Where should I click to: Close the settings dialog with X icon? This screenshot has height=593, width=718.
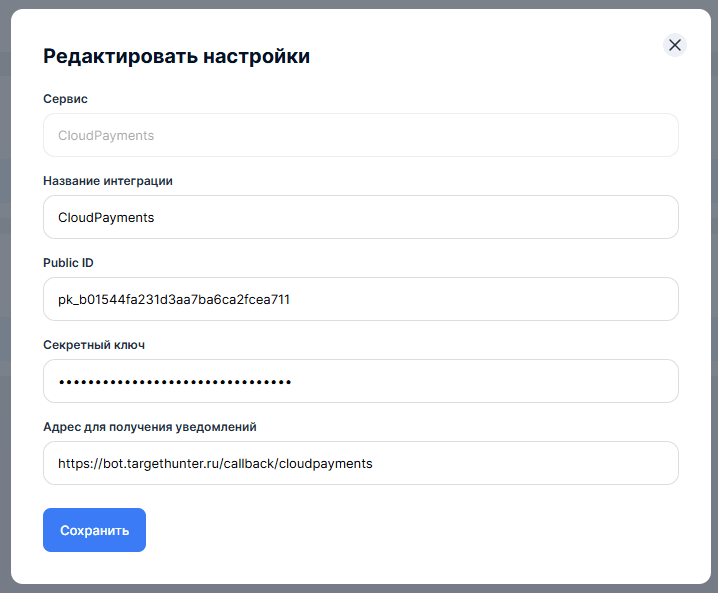click(675, 45)
